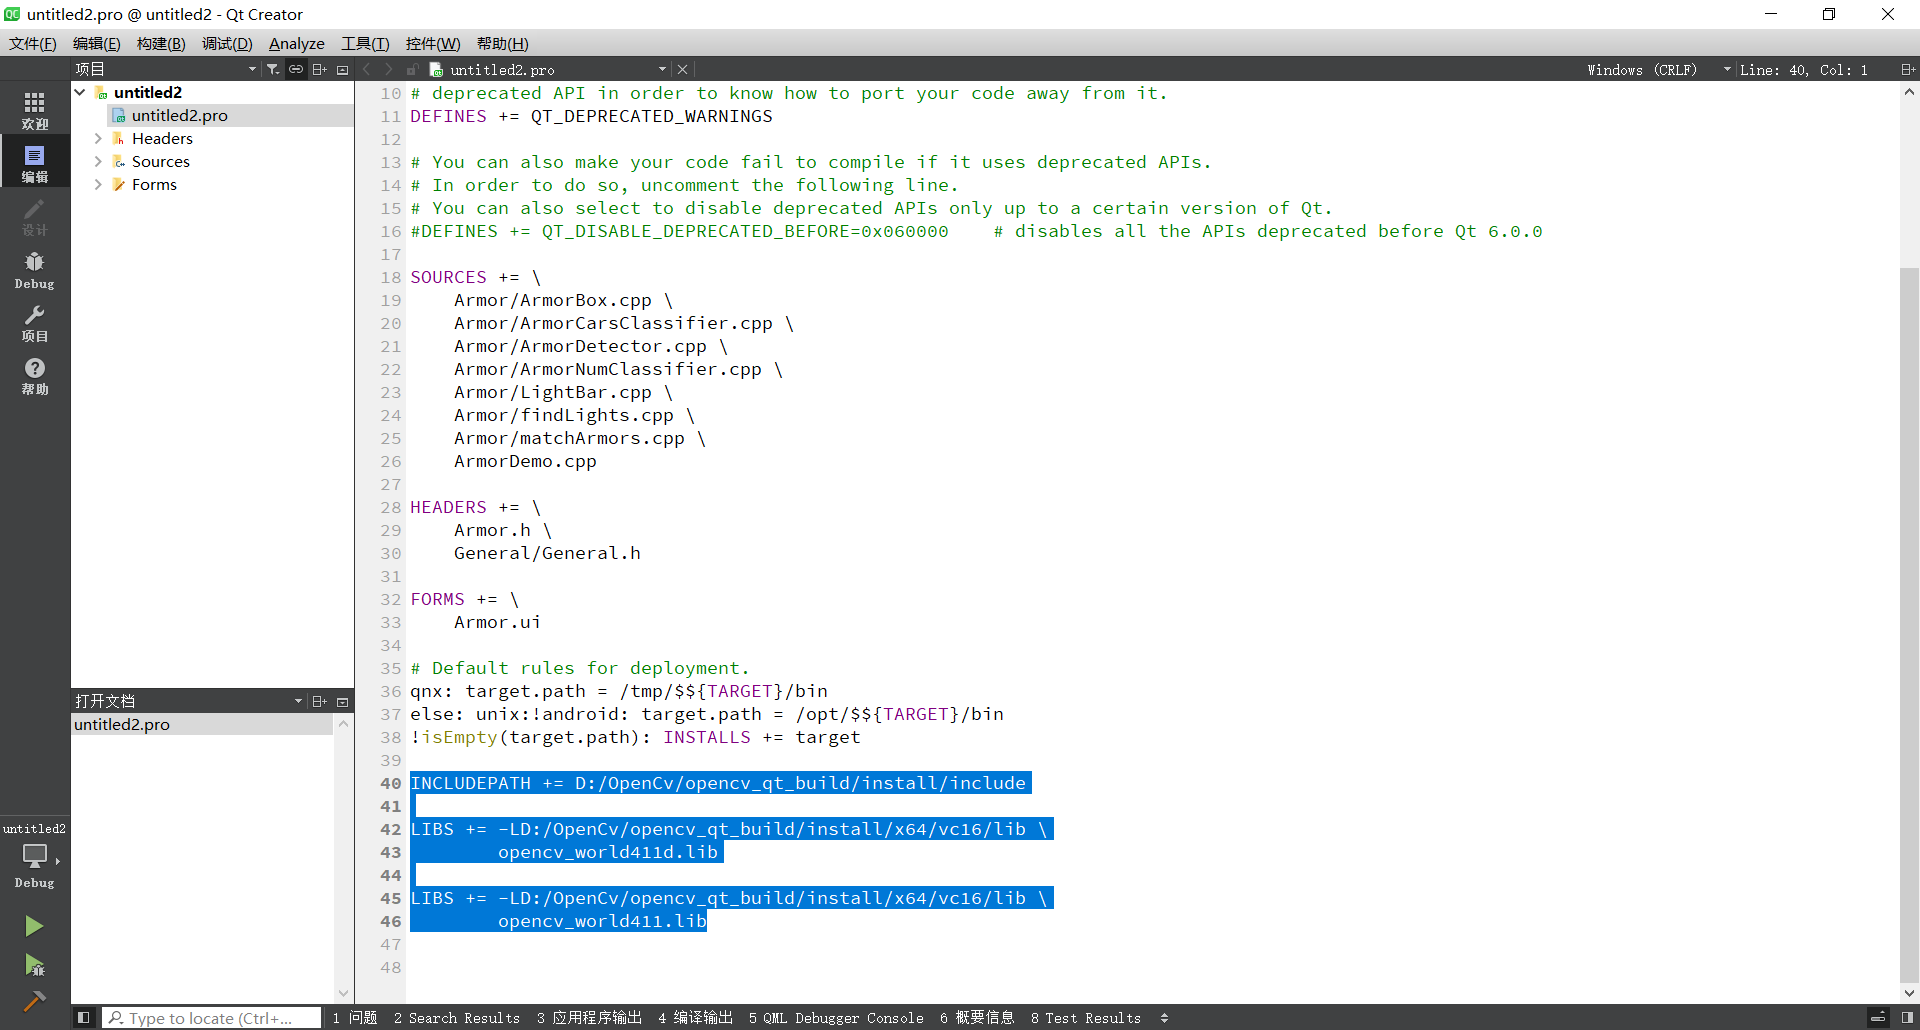
Task: Go back in editor navigation history
Action: (x=366, y=69)
